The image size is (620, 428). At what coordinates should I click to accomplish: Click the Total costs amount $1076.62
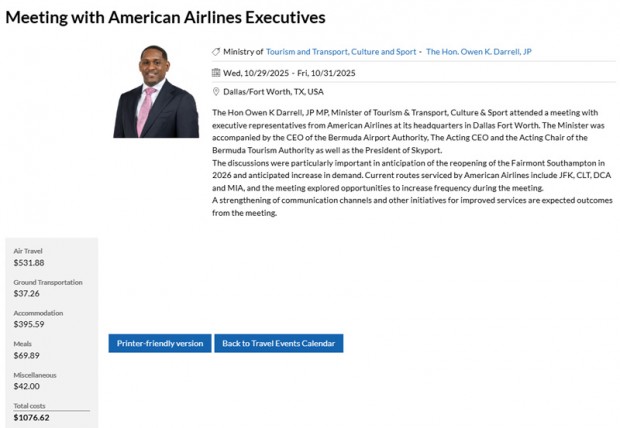coord(31,418)
